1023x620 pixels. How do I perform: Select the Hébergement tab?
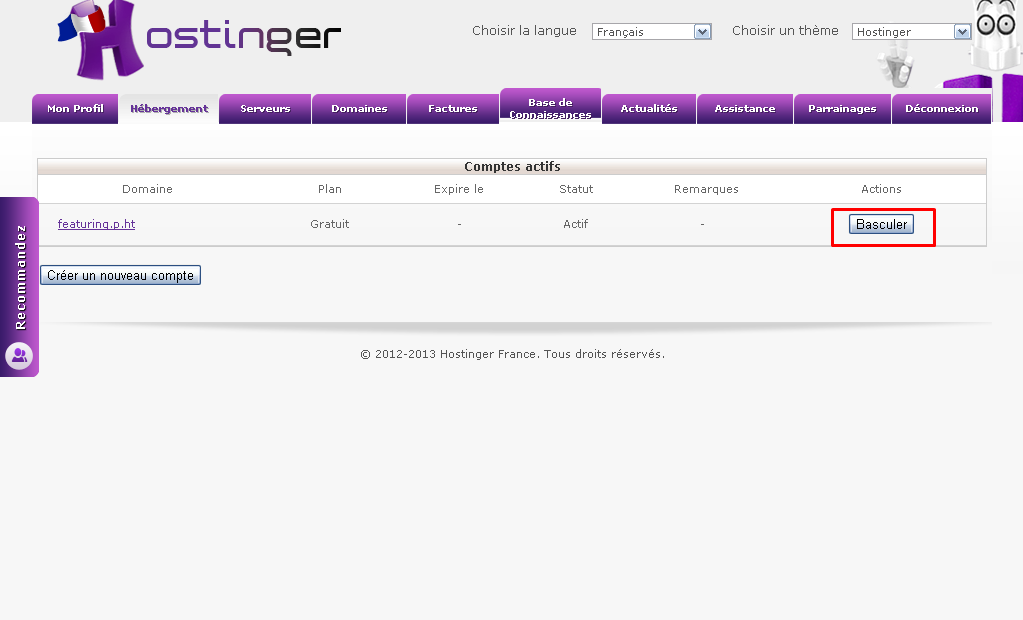[169, 109]
